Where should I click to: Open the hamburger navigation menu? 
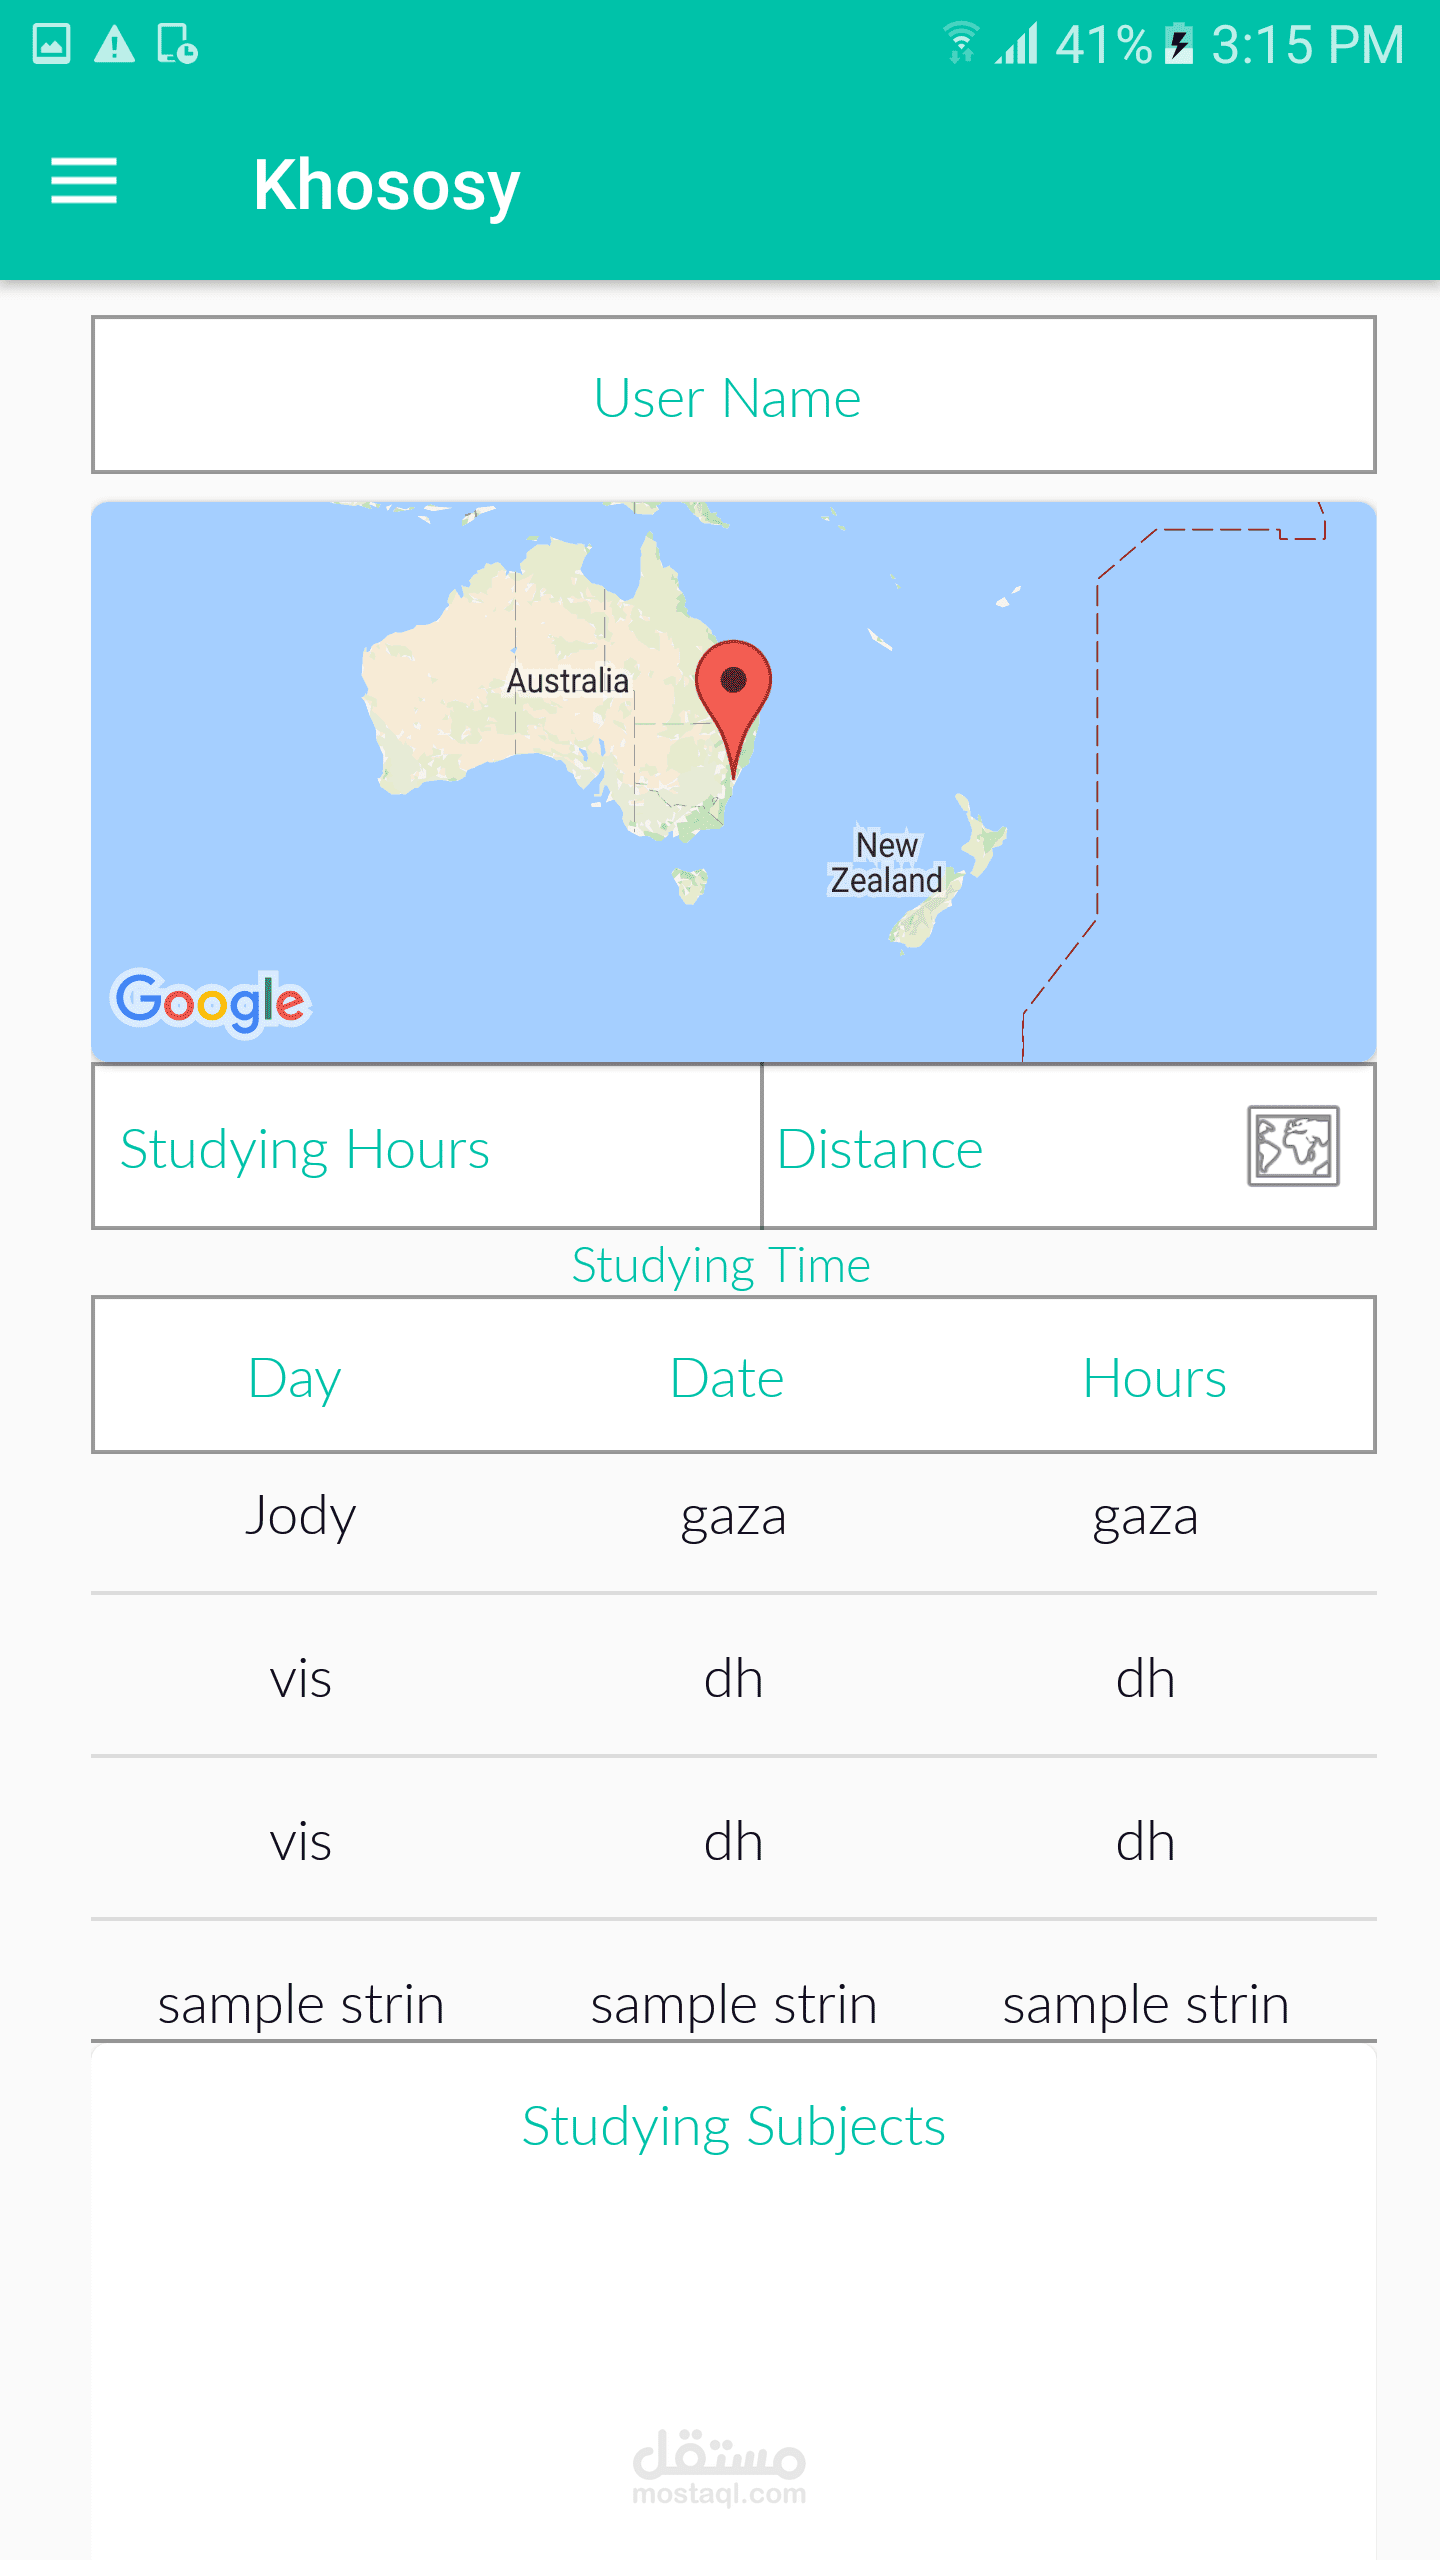(x=84, y=182)
